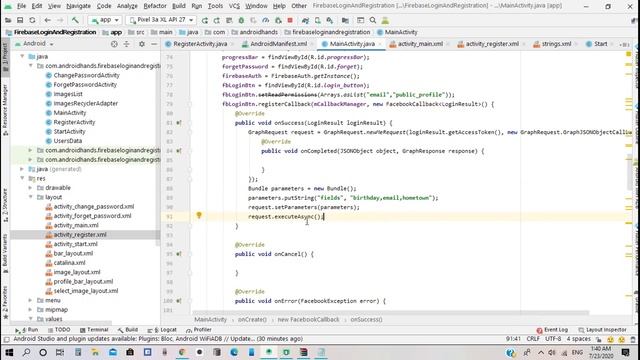Screen dimensions: 640x360
Task: Expand the java (generated) folder
Action: pos(22,169)
